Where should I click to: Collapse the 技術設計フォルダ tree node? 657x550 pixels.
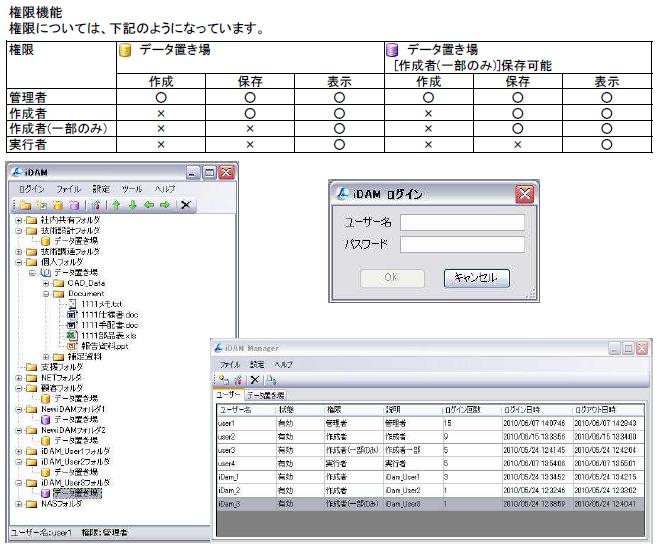click(x=19, y=231)
